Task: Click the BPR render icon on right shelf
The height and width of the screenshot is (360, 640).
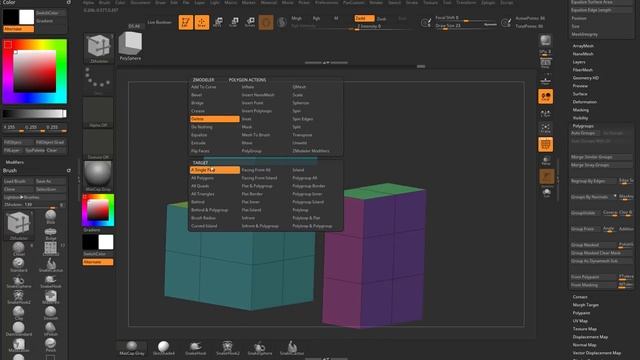Action: click(545, 40)
